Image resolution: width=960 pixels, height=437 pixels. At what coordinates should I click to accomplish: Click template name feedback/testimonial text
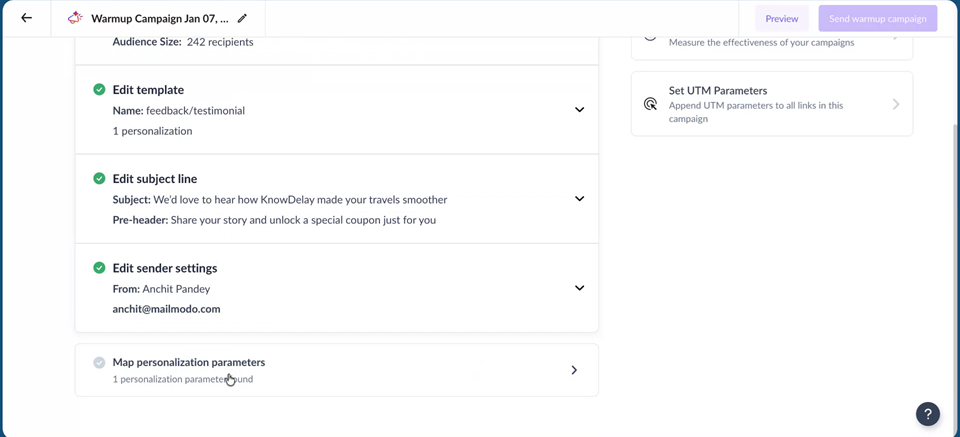coord(195,111)
